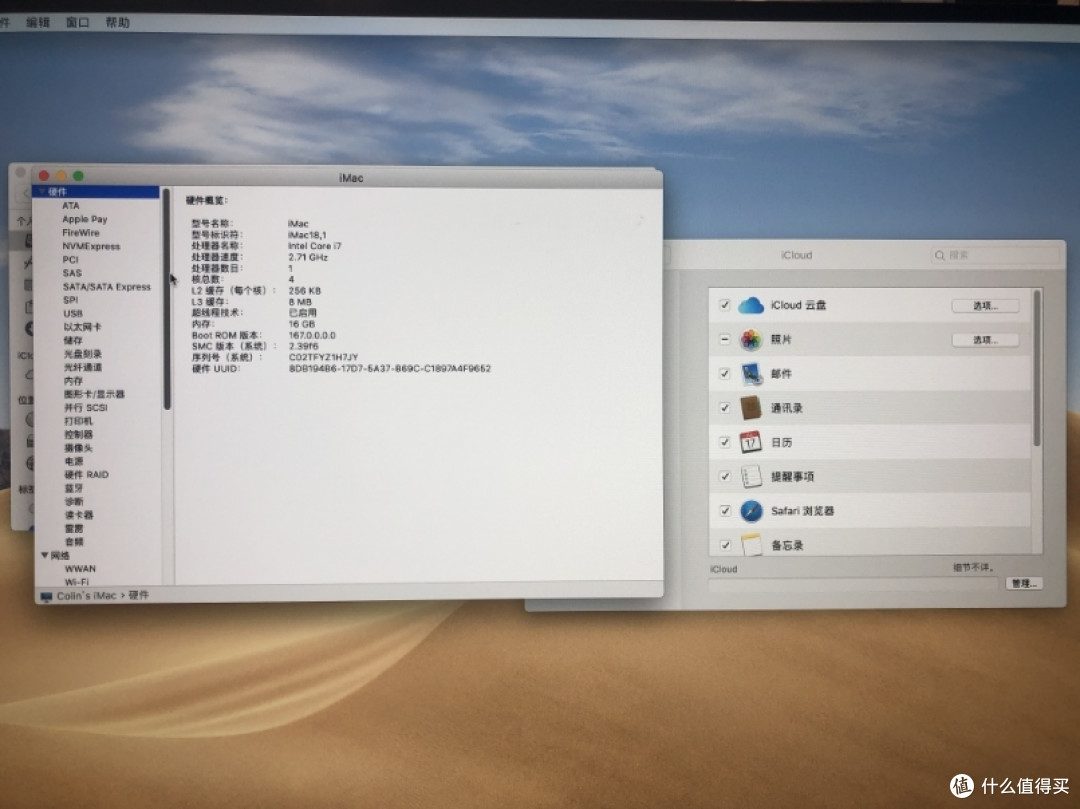Collapse the 硬件 tree section
The width and height of the screenshot is (1080, 809).
[42, 191]
